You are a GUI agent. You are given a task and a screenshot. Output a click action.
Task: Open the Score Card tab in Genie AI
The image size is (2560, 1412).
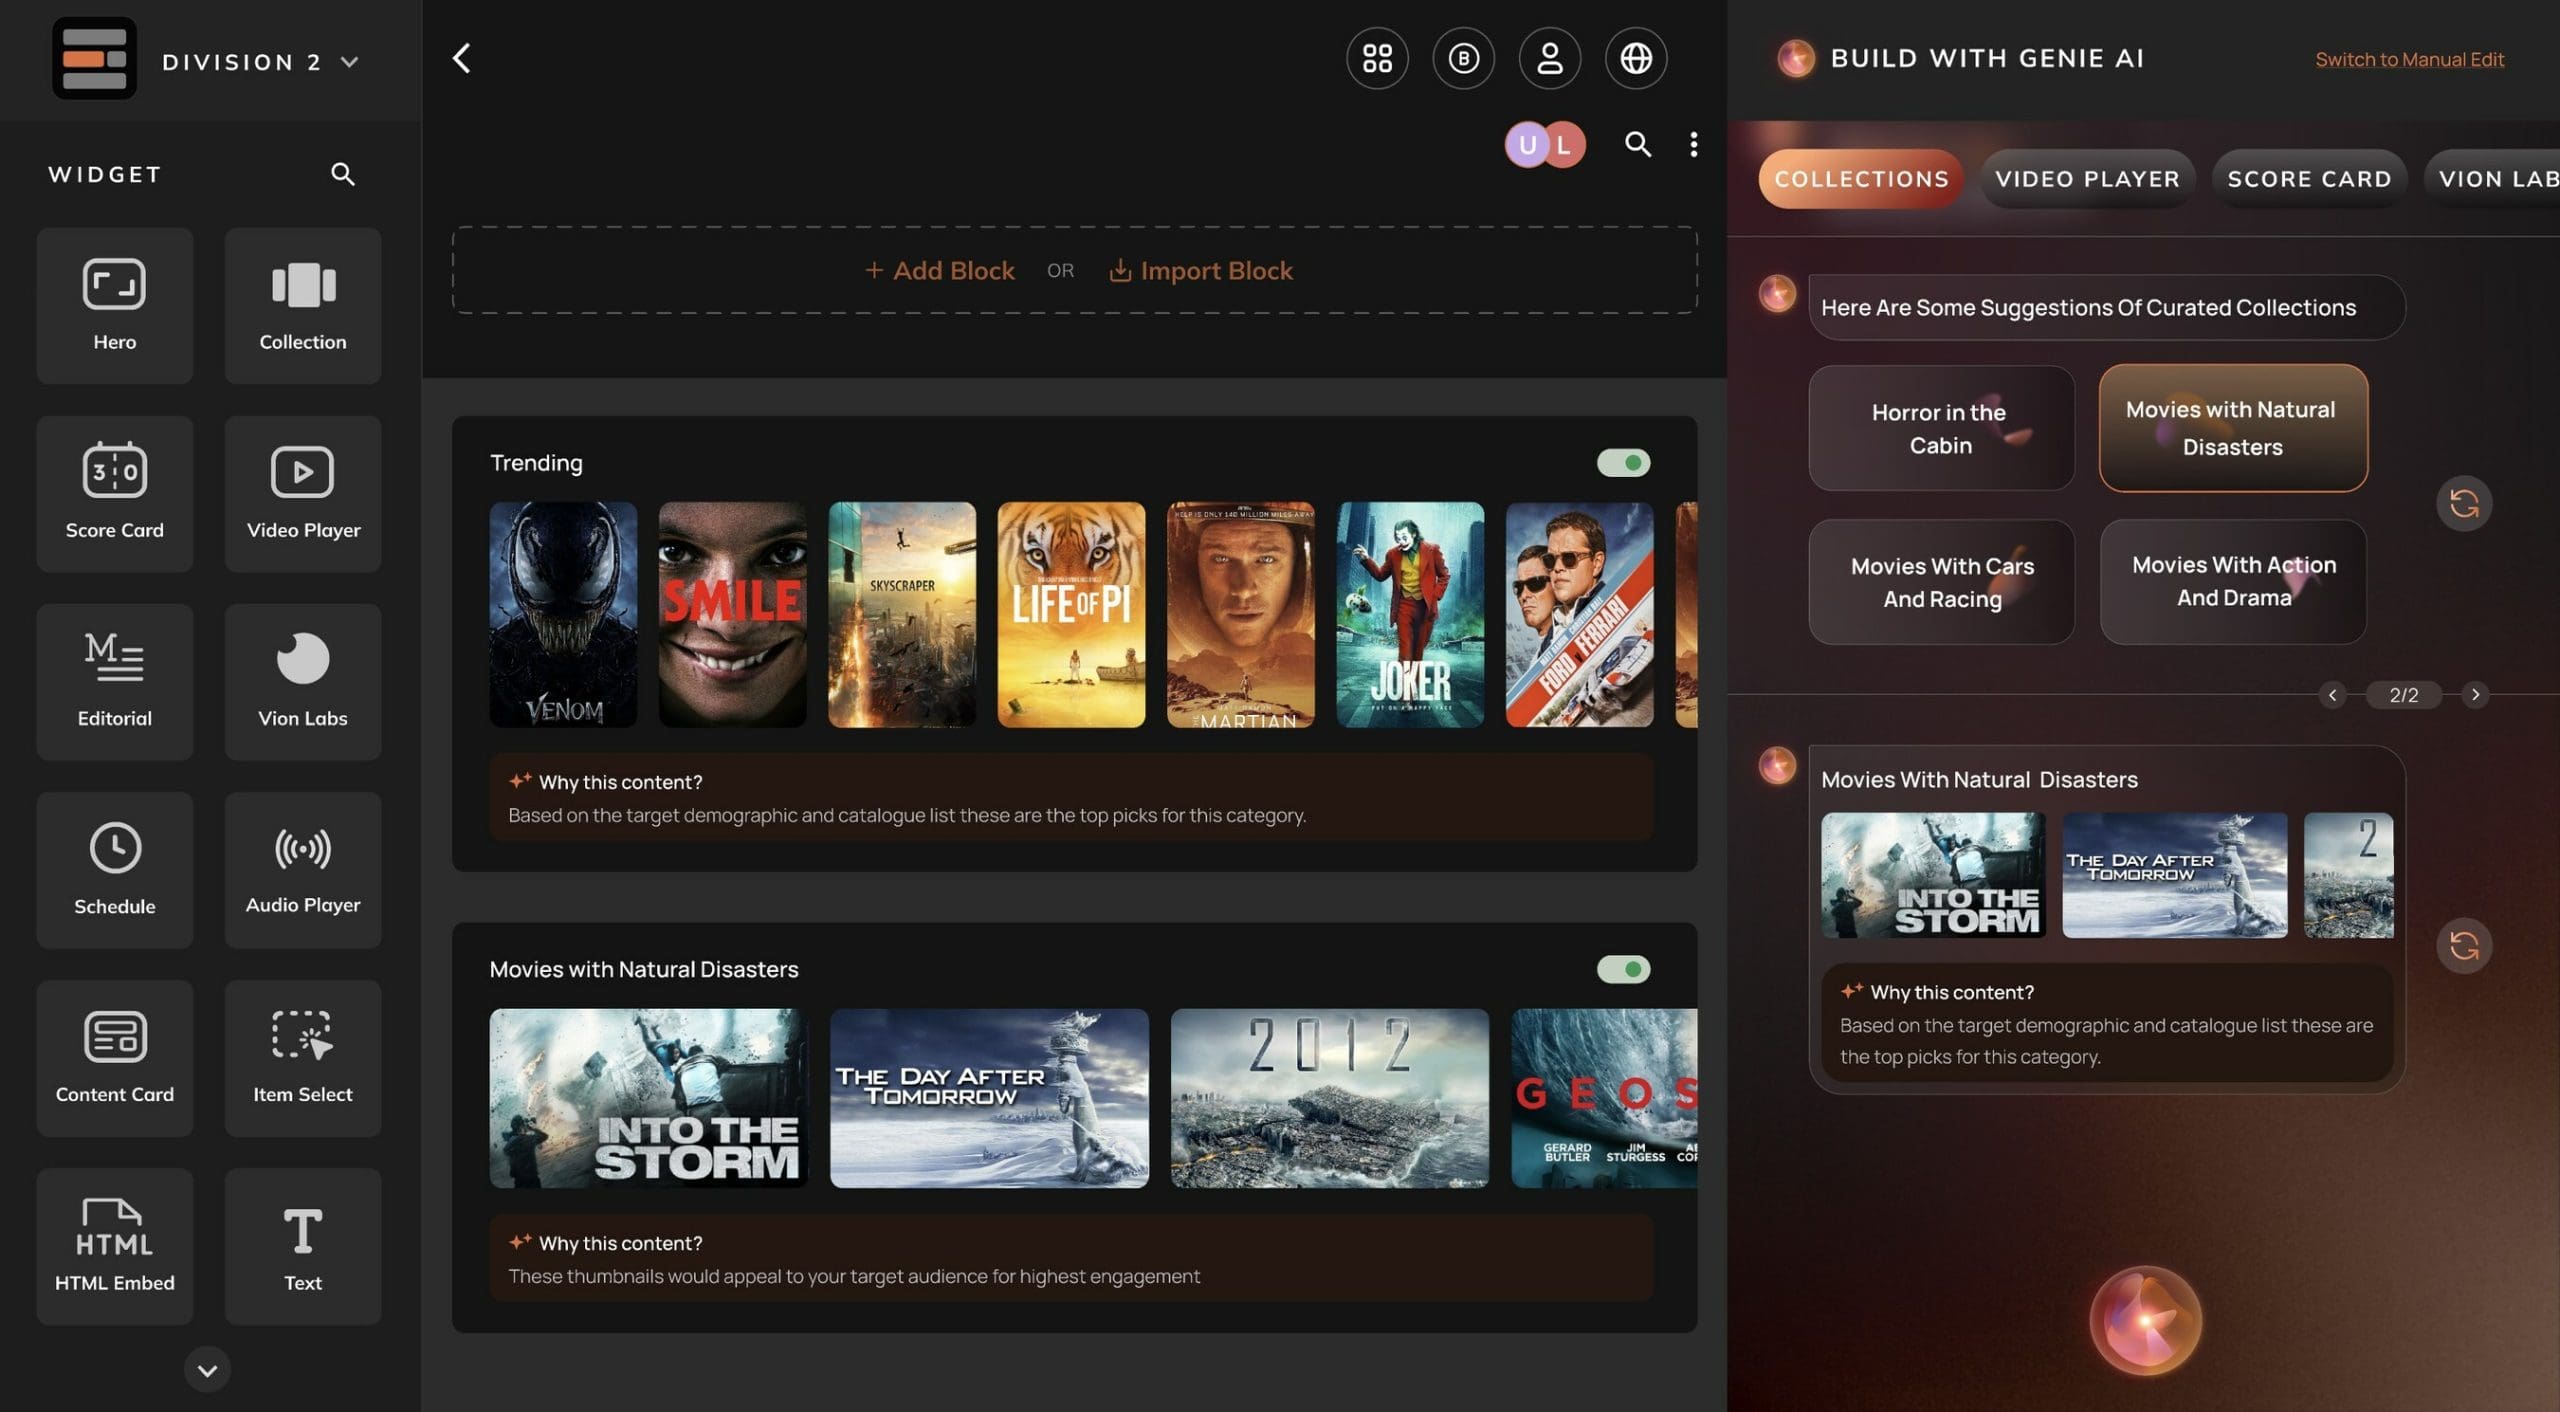2308,178
